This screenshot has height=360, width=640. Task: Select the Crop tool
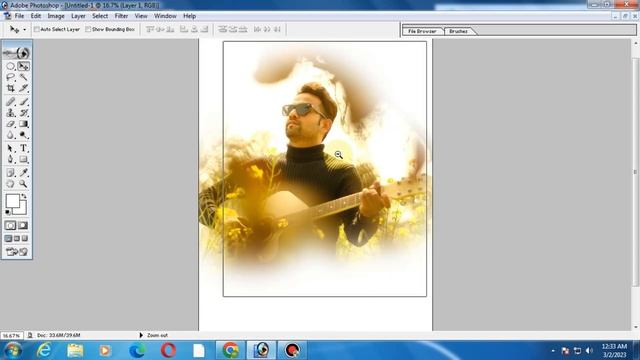11,88
